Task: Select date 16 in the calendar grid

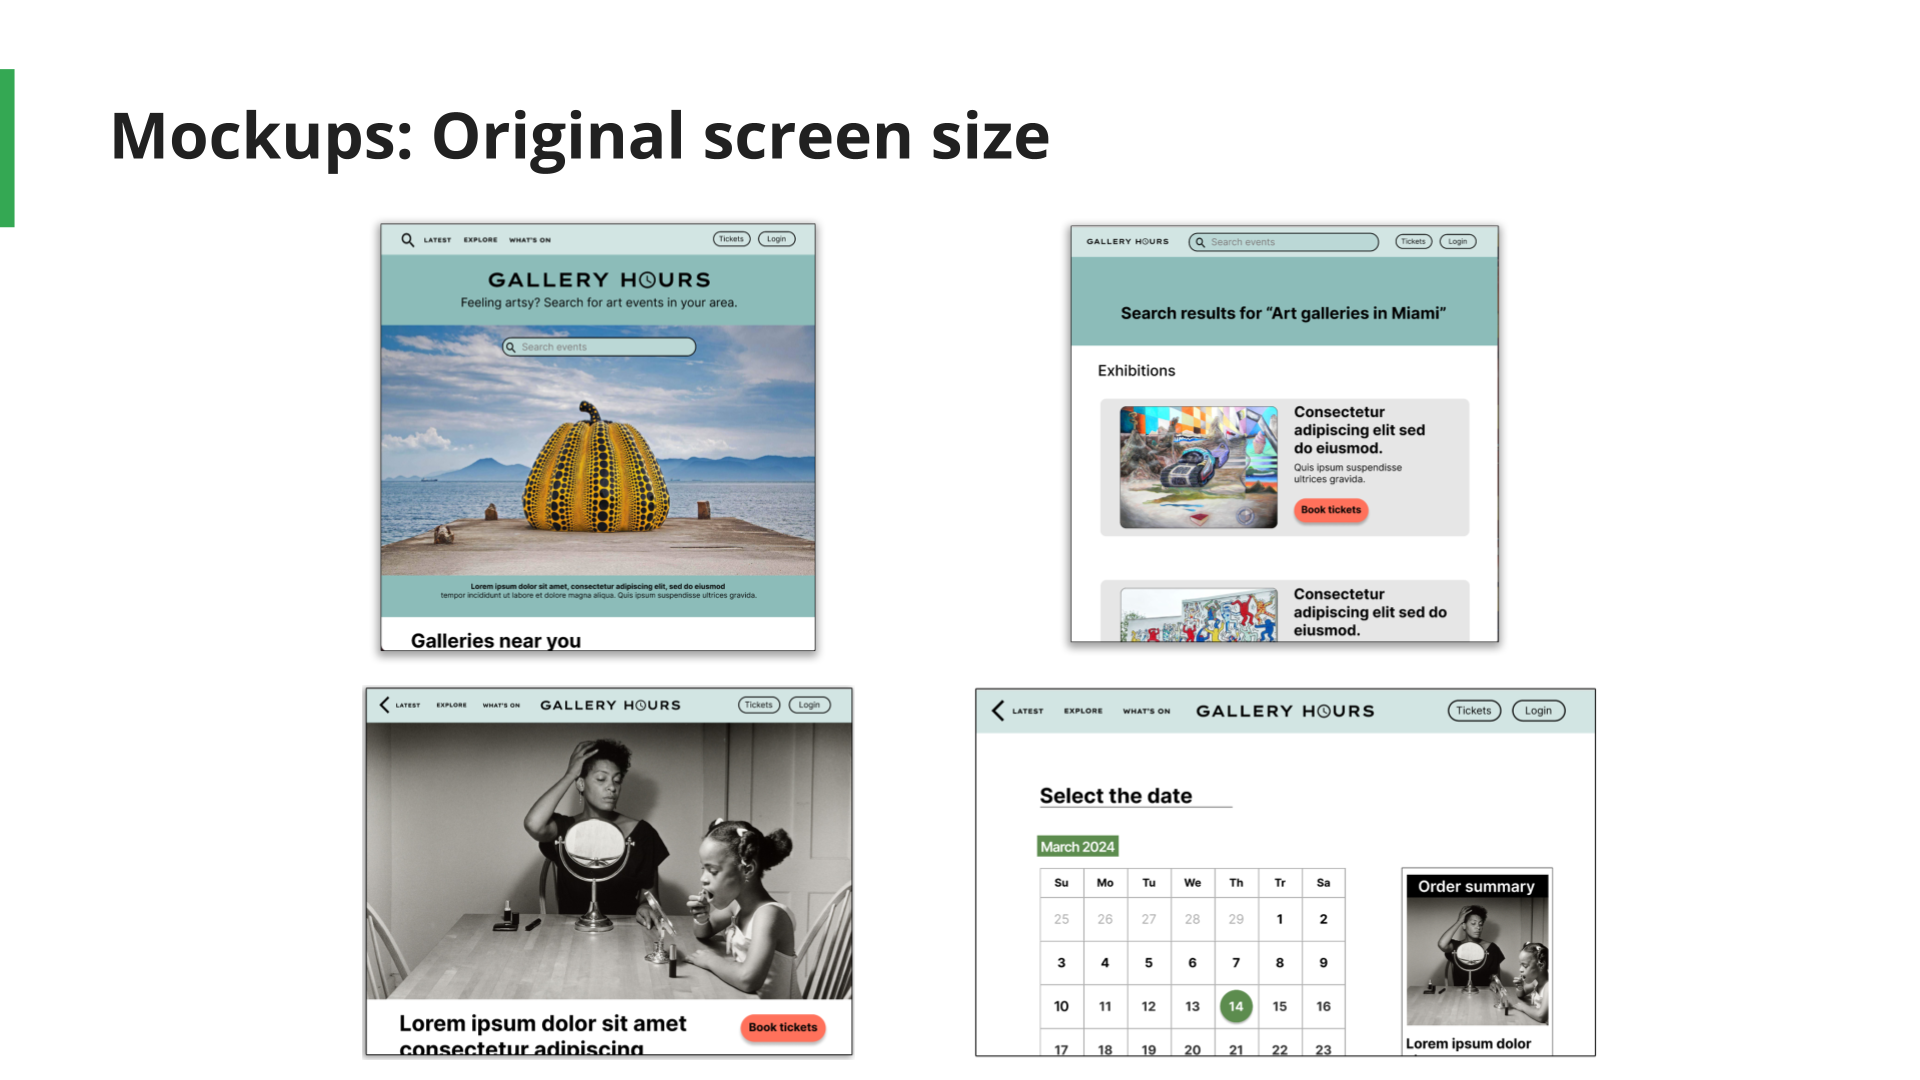Action: coord(1323,1006)
